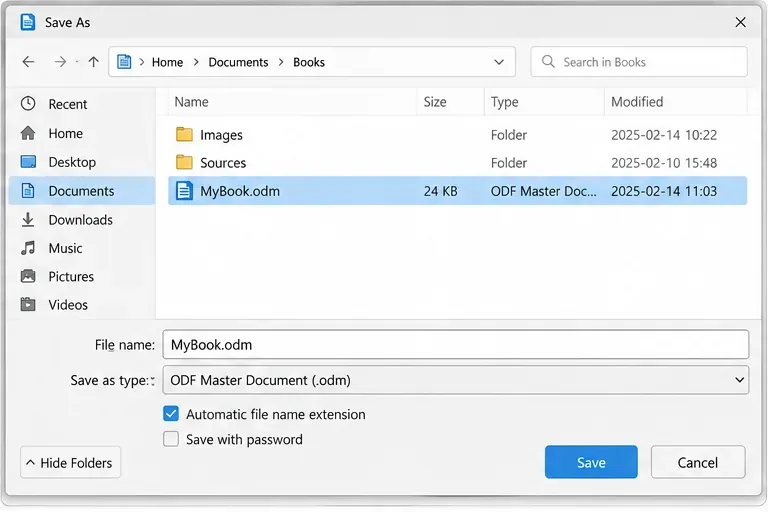The height and width of the screenshot is (512, 768).
Task: Click the Sources folder icon
Action: [184, 162]
